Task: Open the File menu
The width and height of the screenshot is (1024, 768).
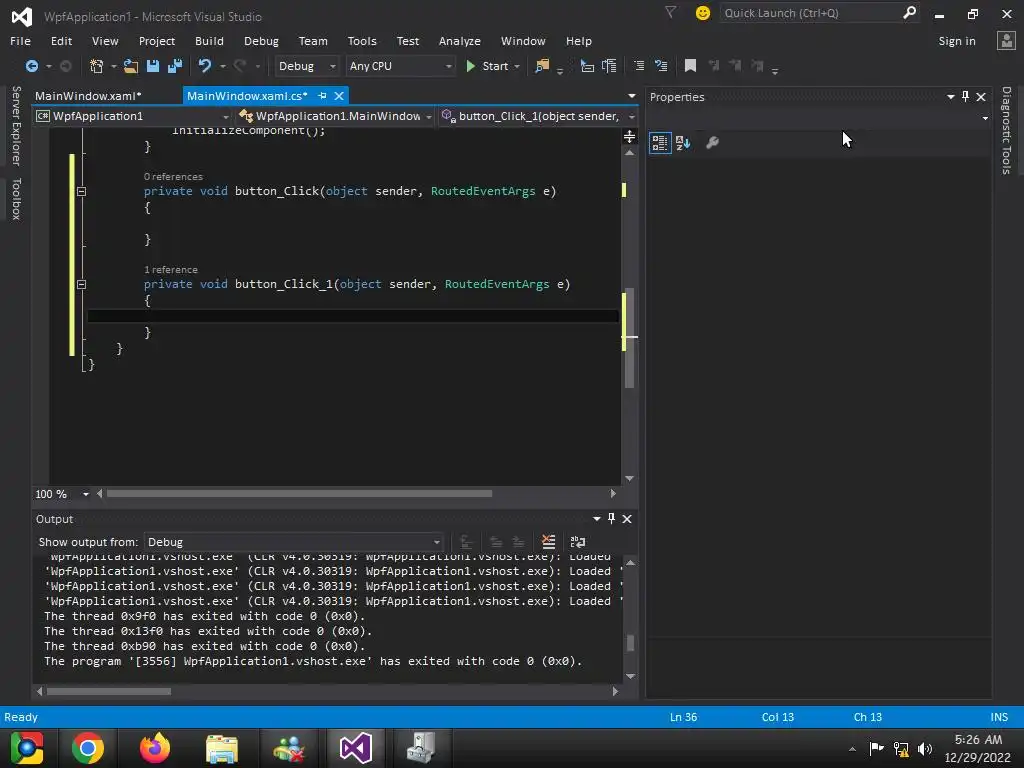Action: (20, 41)
